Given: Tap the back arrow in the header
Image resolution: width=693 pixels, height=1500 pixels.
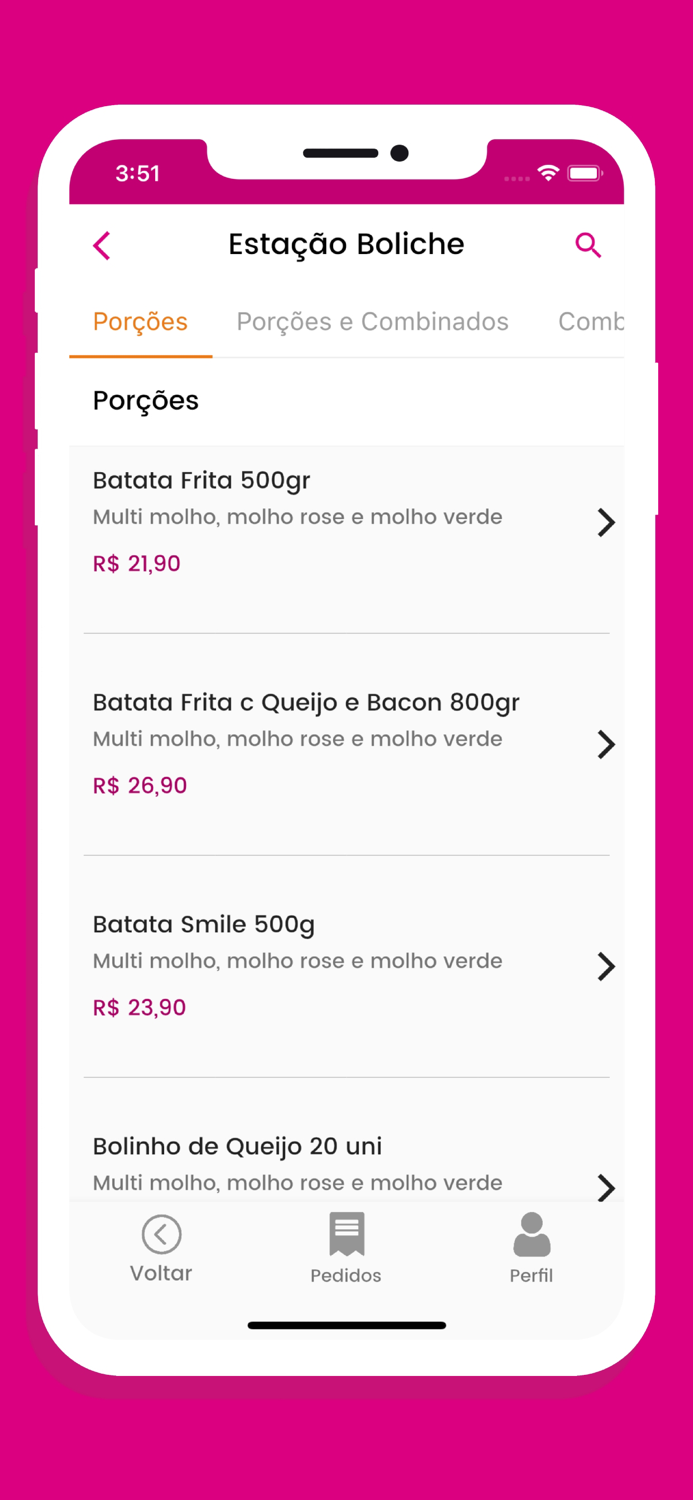Looking at the screenshot, I should [x=101, y=245].
